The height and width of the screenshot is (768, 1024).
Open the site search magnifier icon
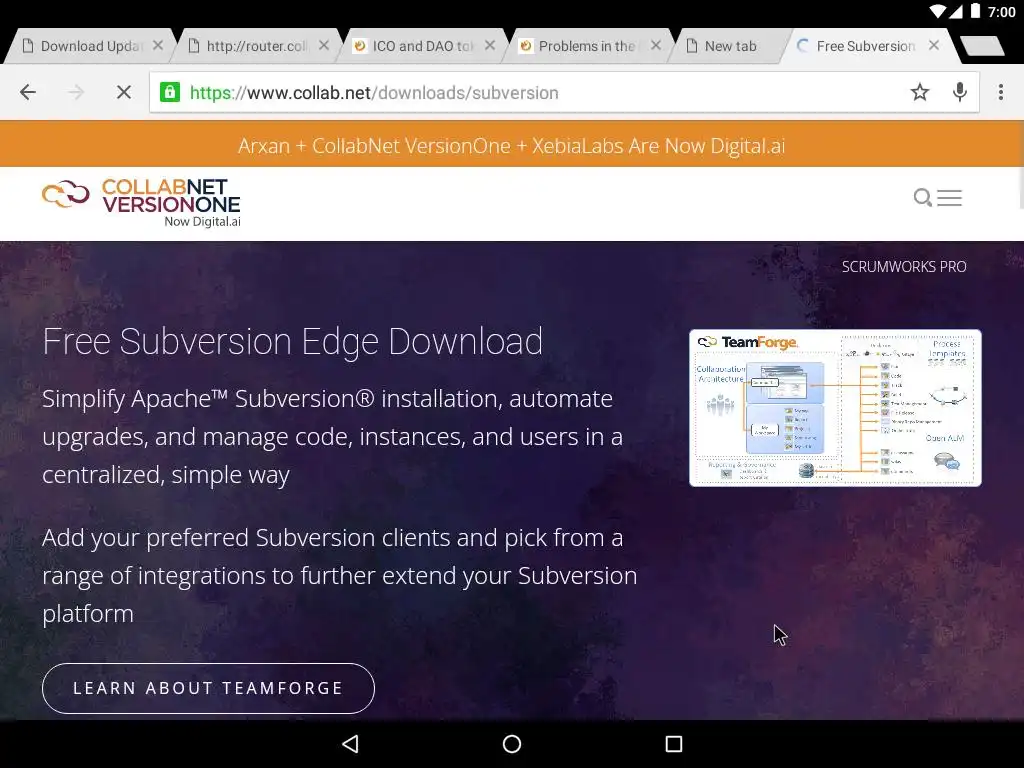click(x=922, y=197)
